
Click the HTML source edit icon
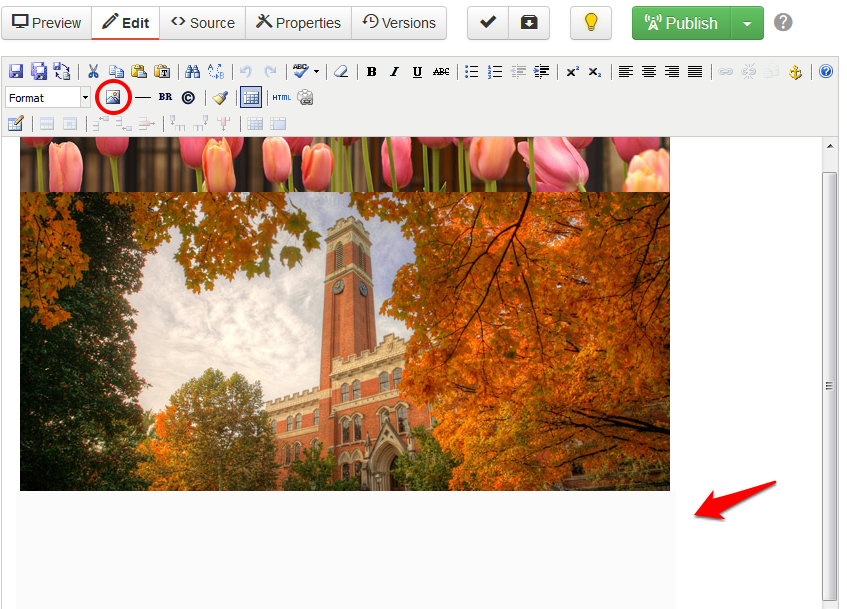[281, 98]
